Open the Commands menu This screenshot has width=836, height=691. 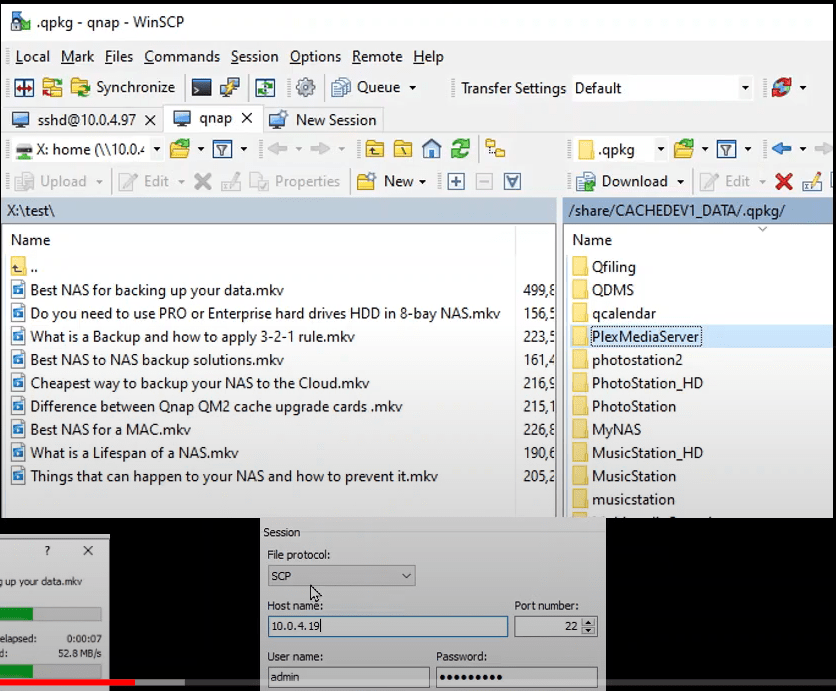point(182,57)
